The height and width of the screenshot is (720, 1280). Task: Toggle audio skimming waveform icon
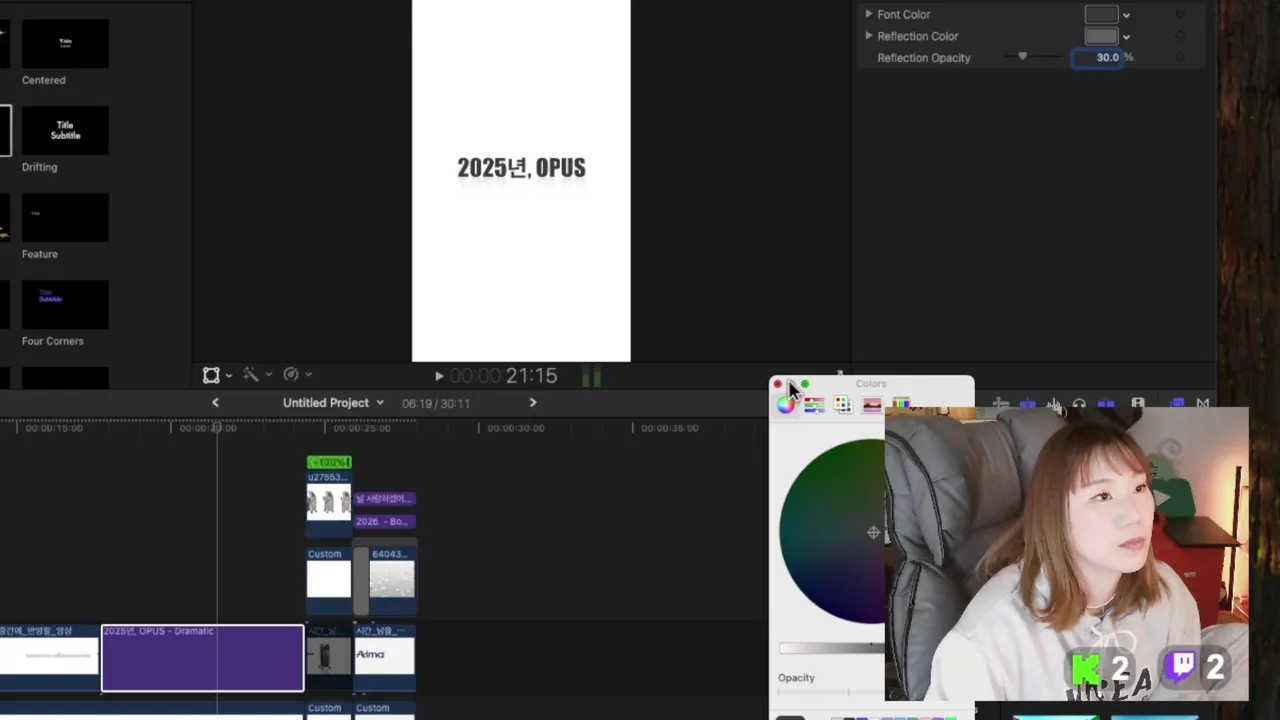[x=1054, y=403]
